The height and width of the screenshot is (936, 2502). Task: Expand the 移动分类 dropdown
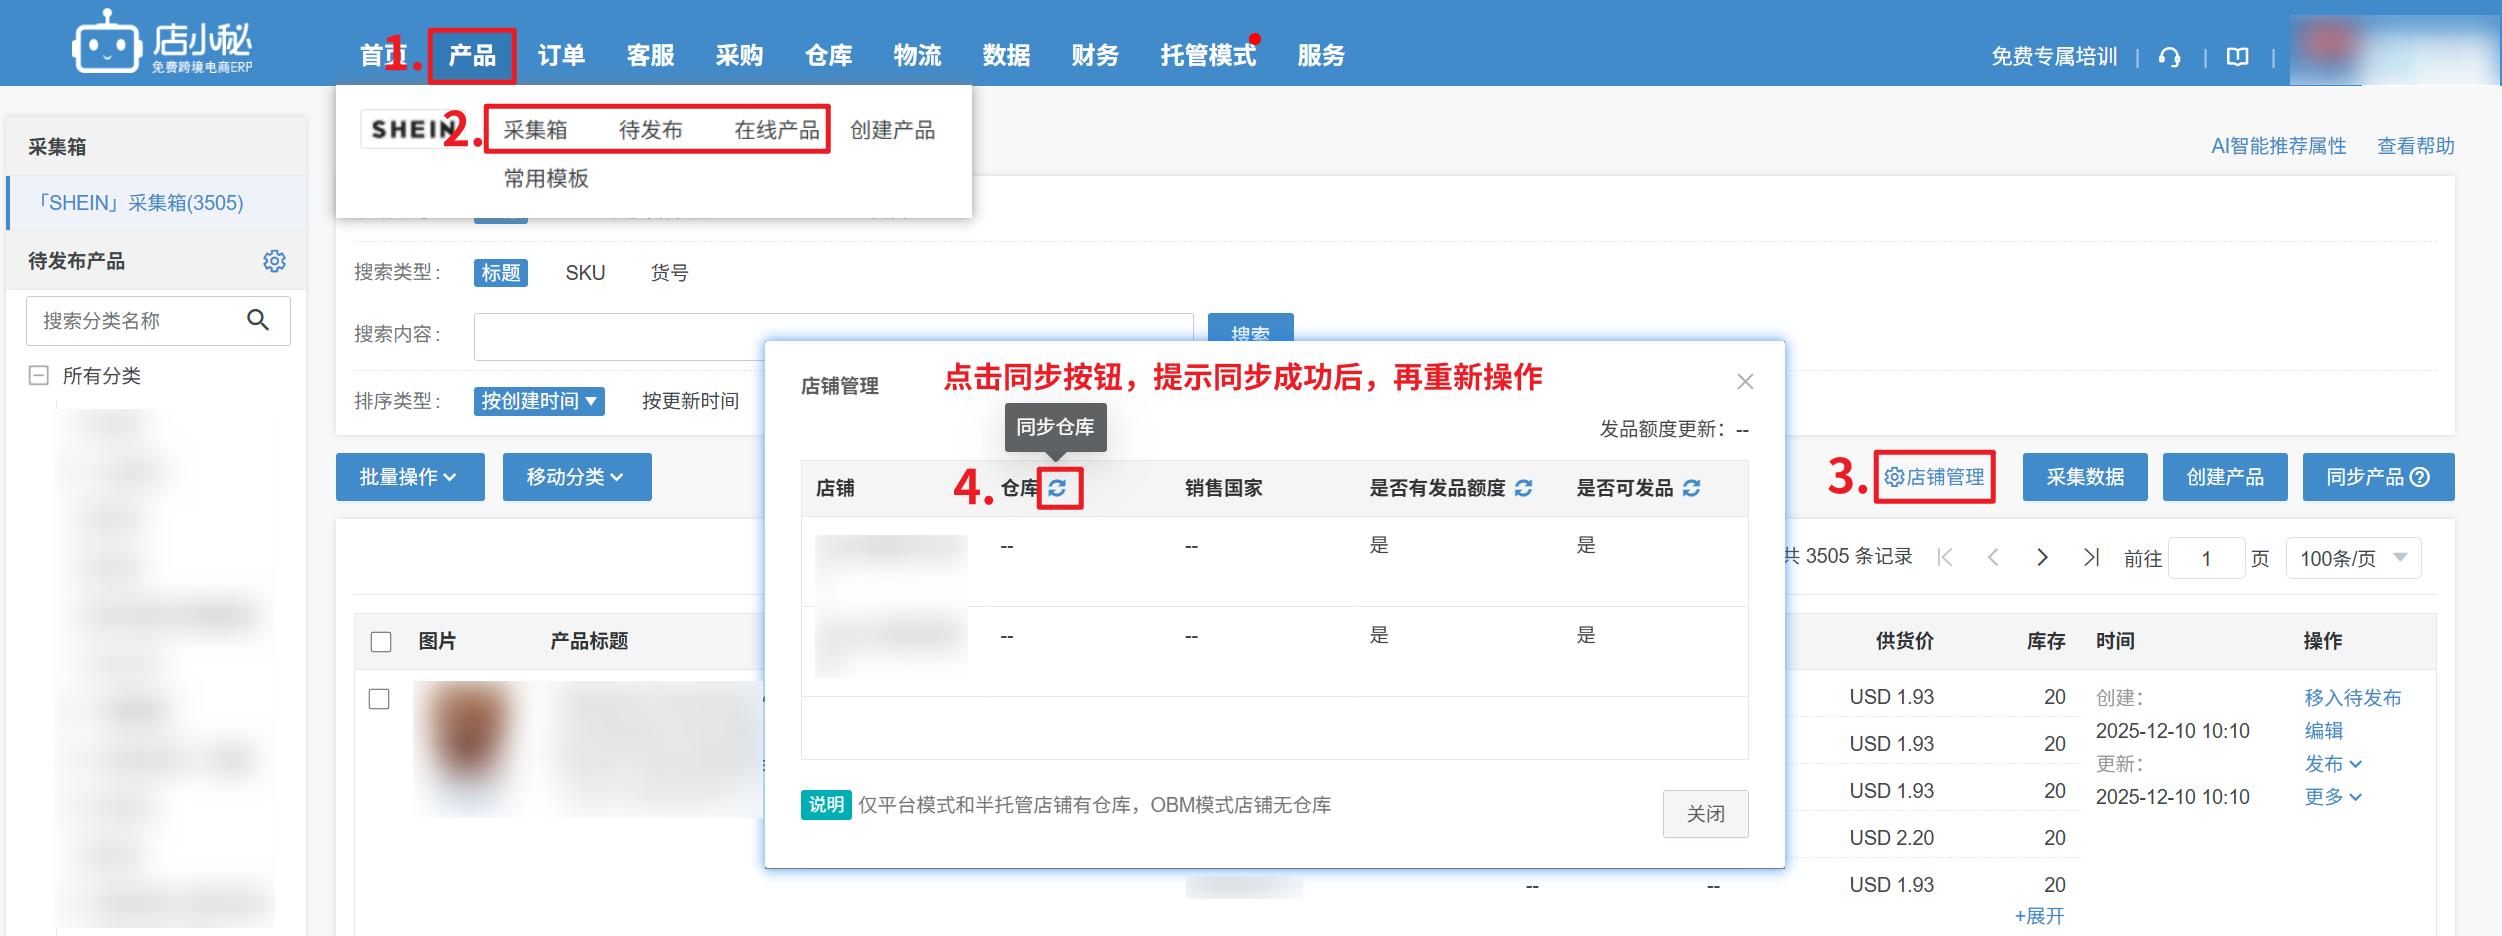tap(576, 477)
